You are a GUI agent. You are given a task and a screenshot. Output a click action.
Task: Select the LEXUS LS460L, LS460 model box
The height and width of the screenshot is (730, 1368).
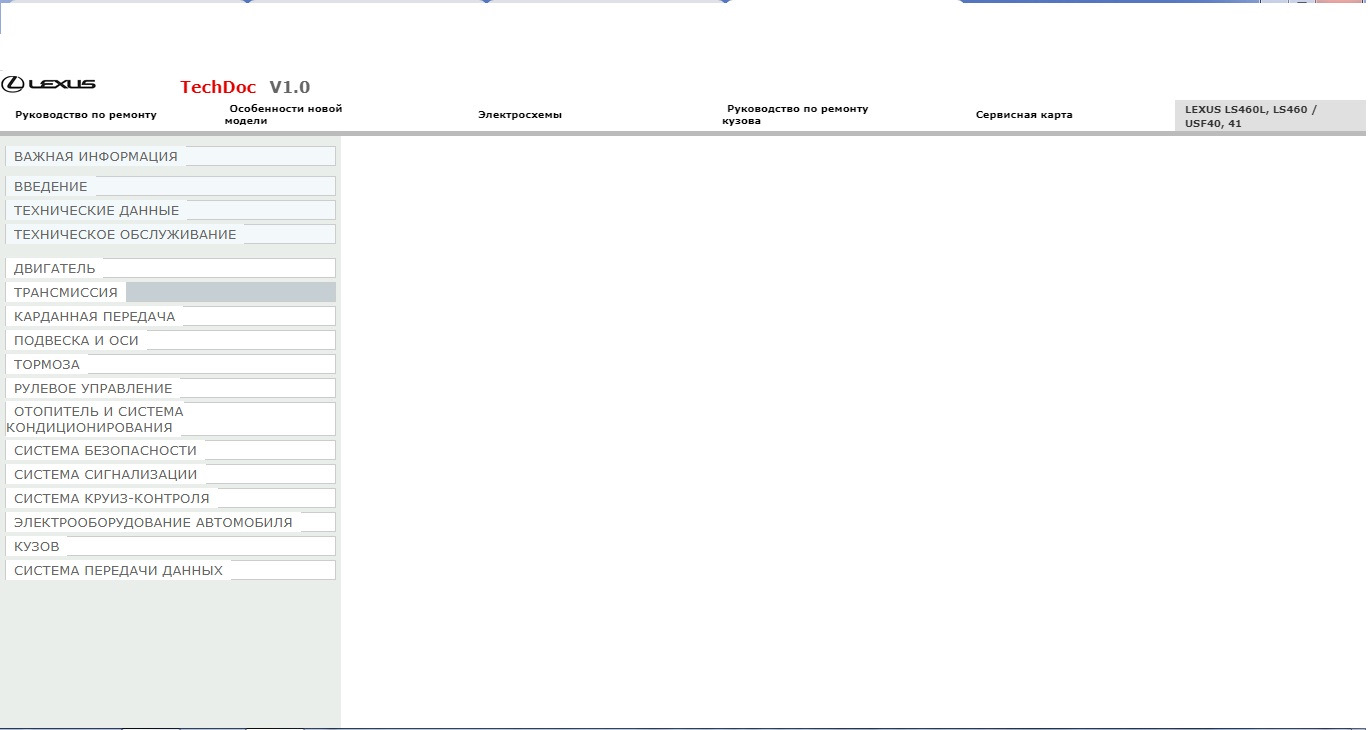1270,116
